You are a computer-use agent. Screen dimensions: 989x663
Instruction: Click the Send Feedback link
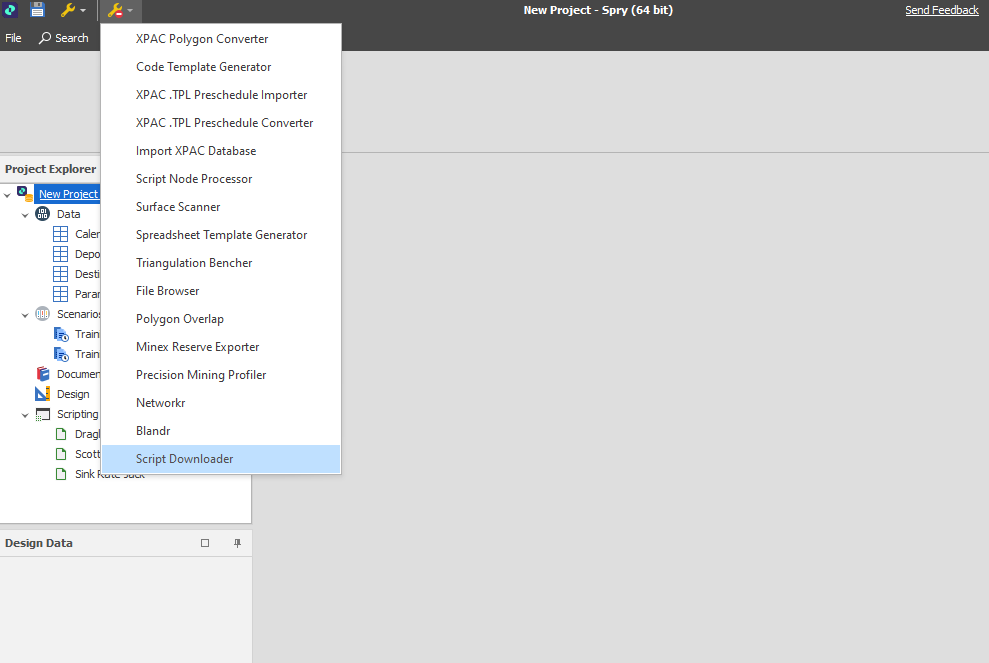(x=941, y=9)
